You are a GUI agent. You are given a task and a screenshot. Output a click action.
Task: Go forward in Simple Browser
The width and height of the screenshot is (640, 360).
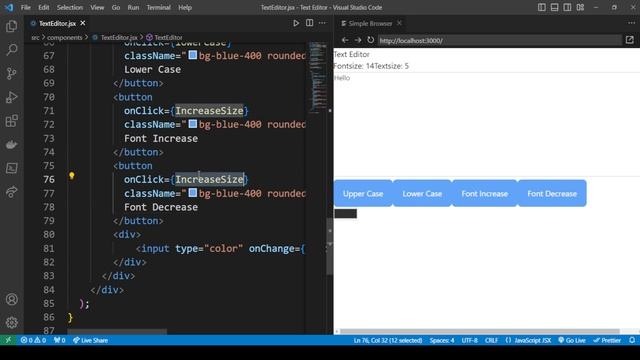(x=358, y=40)
